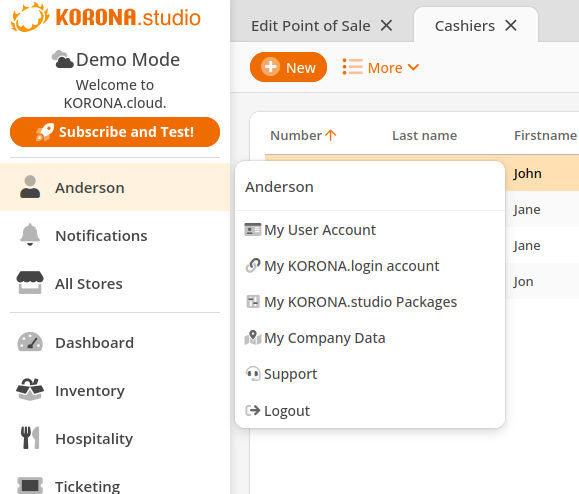579x494 pixels.
Task: Click the ascending sort arrow on Number
Action: point(331,135)
